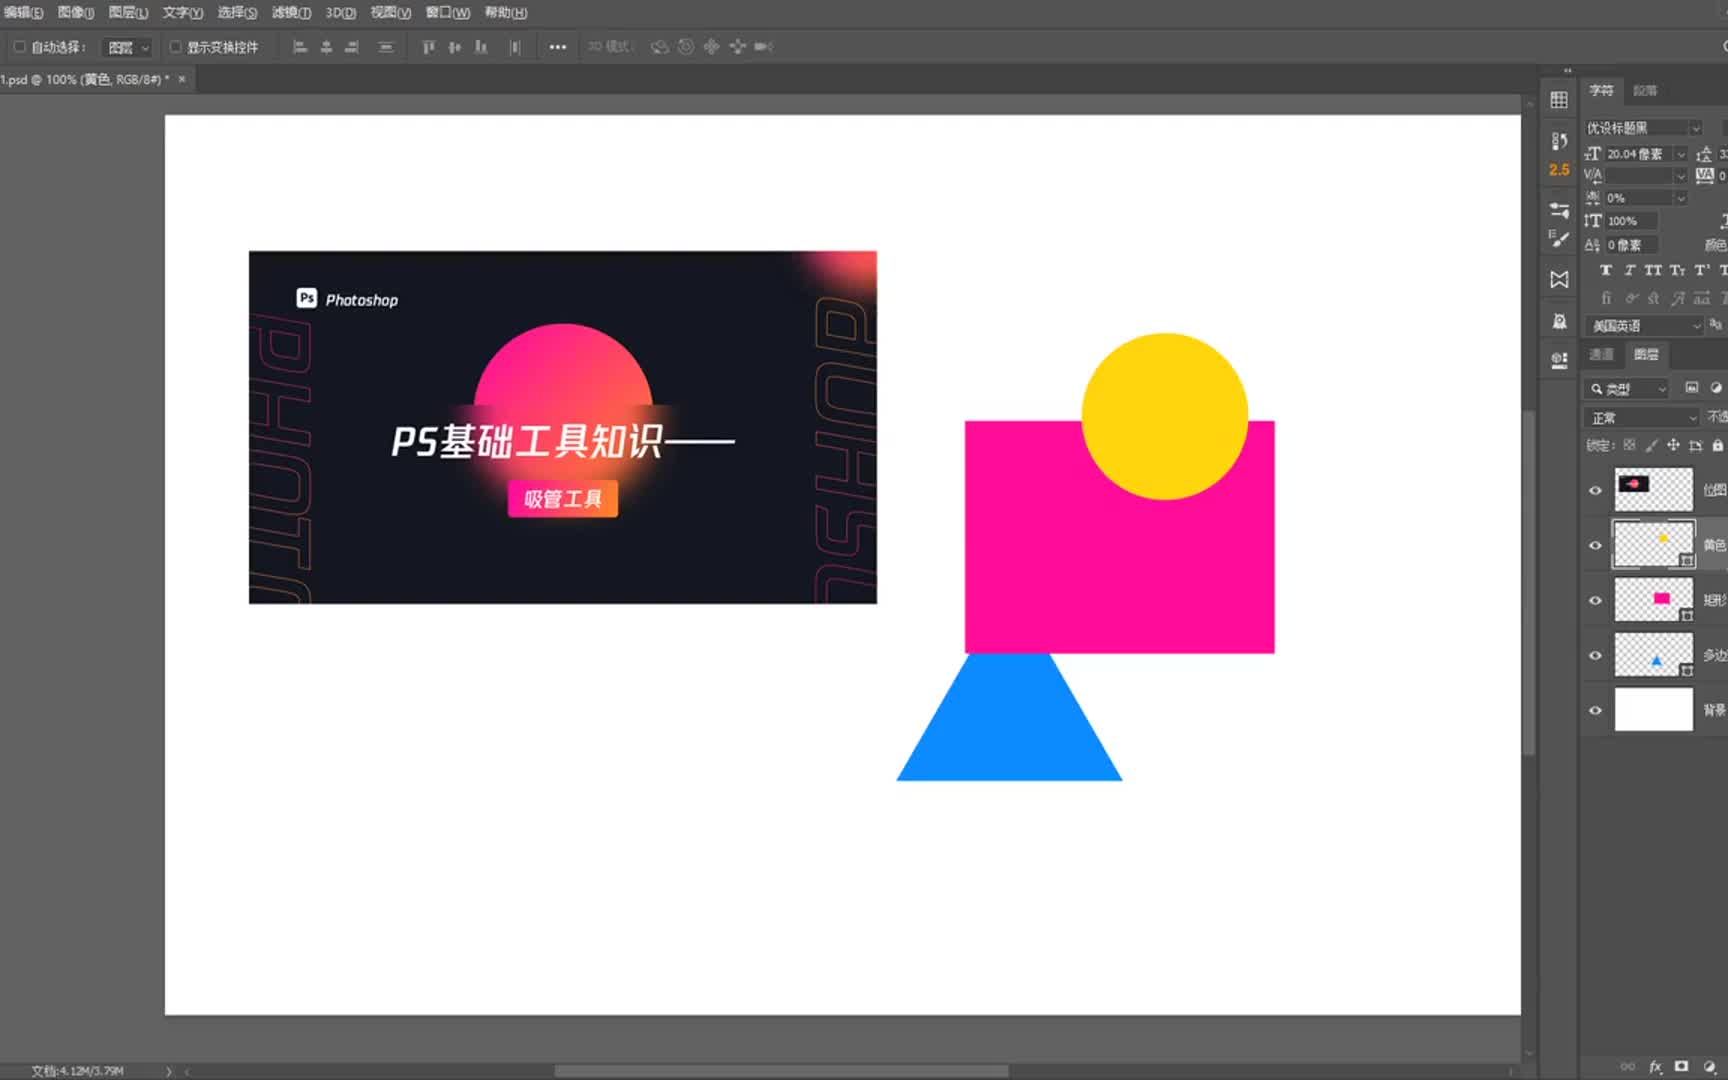Open the History panel icon in dock

click(1559, 141)
